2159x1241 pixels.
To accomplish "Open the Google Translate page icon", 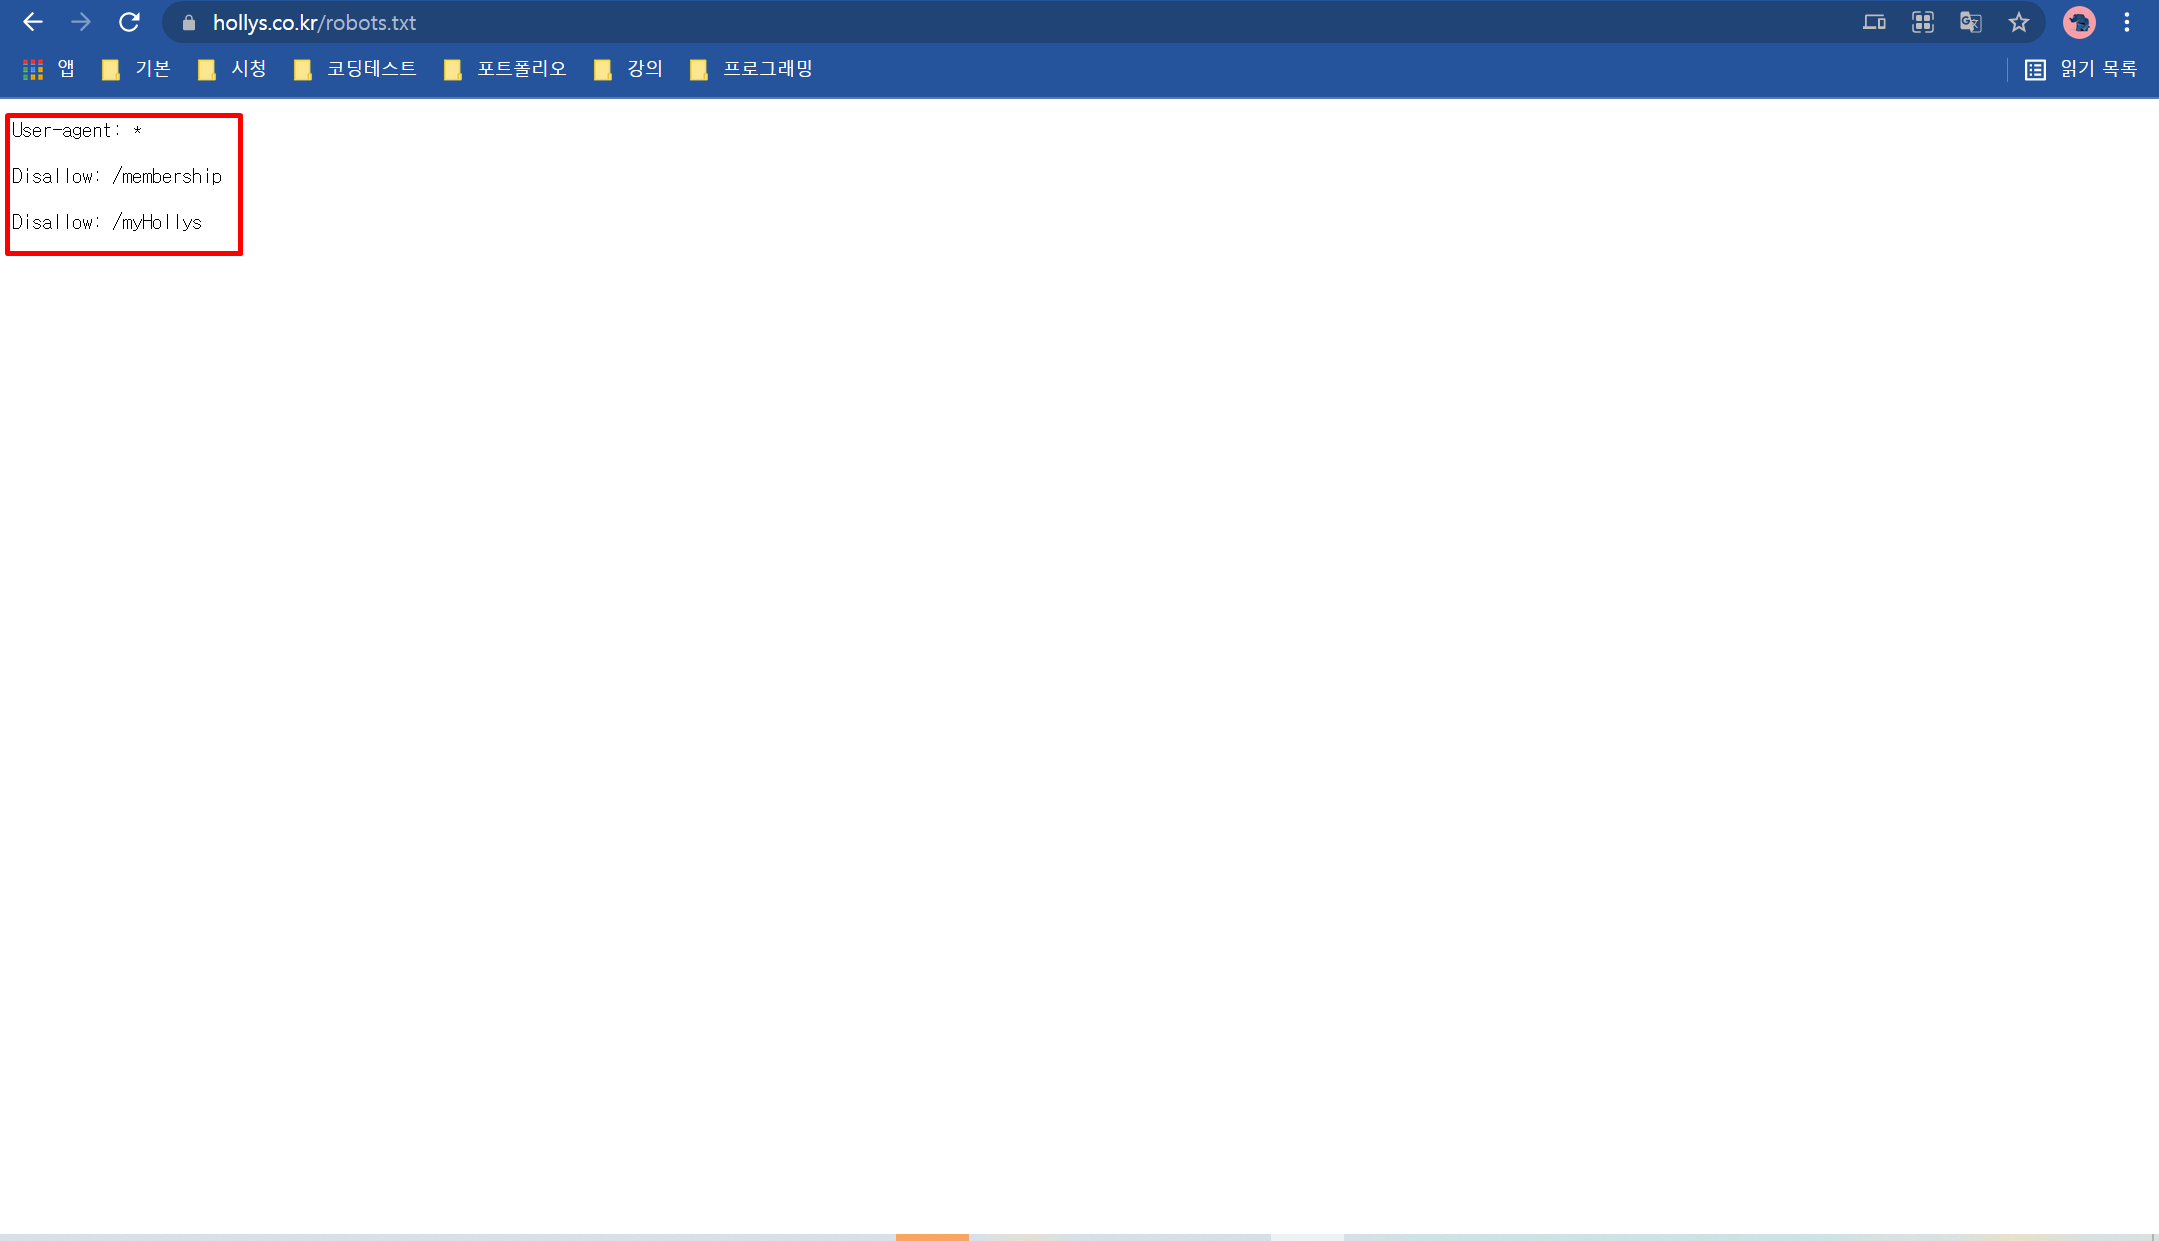I will pyautogui.click(x=1970, y=22).
